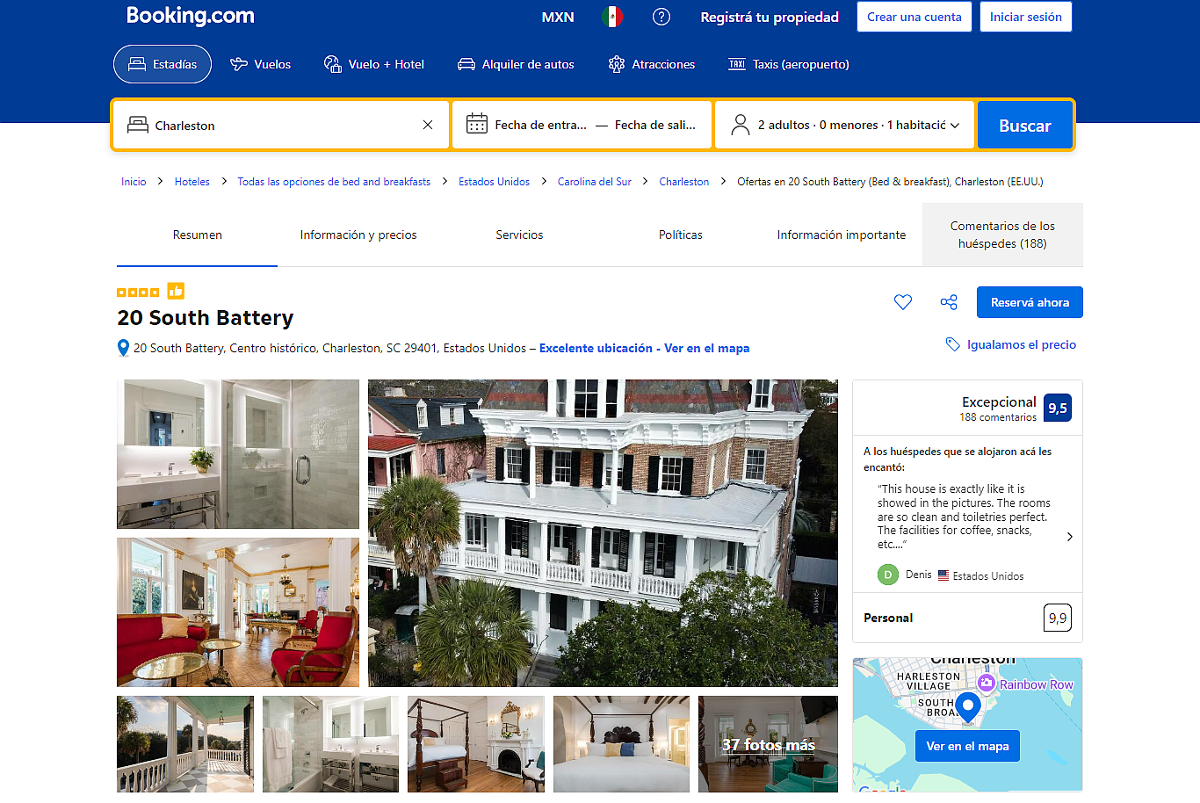Select the Servicios section tab
The height and width of the screenshot is (803, 1200).
pos(519,235)
